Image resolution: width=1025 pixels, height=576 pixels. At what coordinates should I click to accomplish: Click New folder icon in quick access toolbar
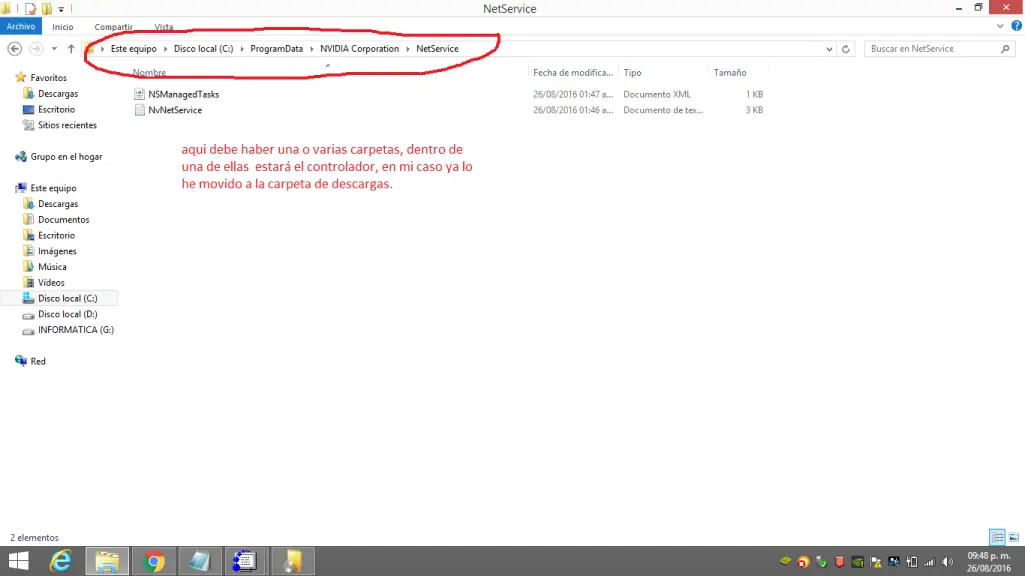pos(46,8)
